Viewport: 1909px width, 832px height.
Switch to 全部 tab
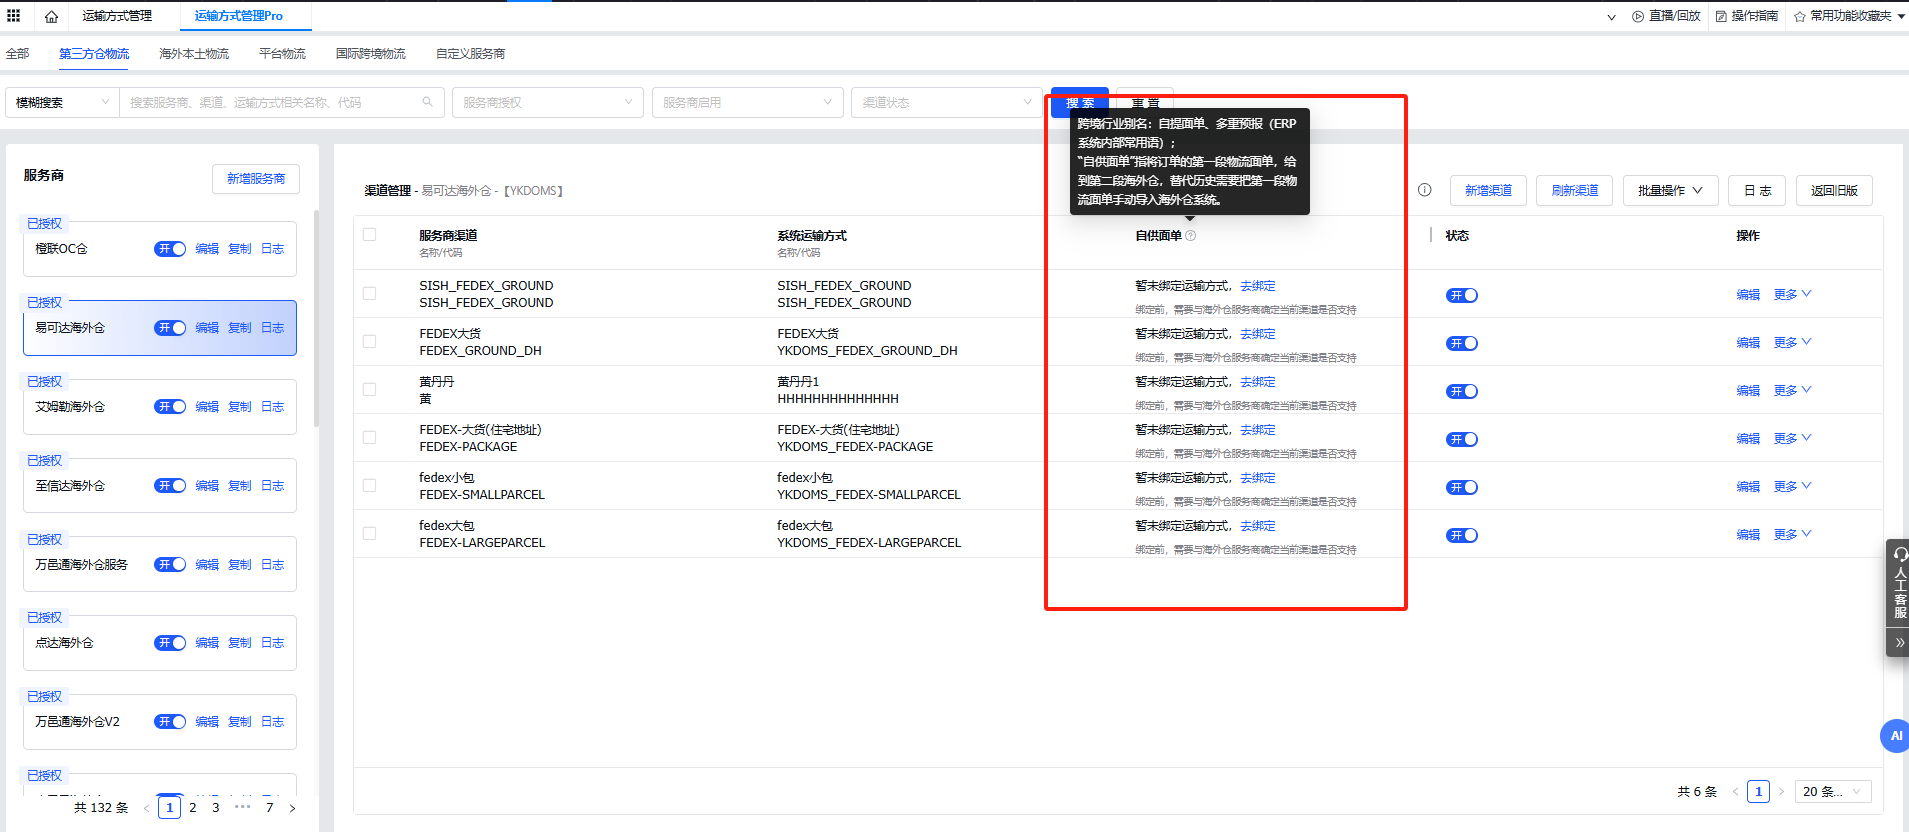18,54
